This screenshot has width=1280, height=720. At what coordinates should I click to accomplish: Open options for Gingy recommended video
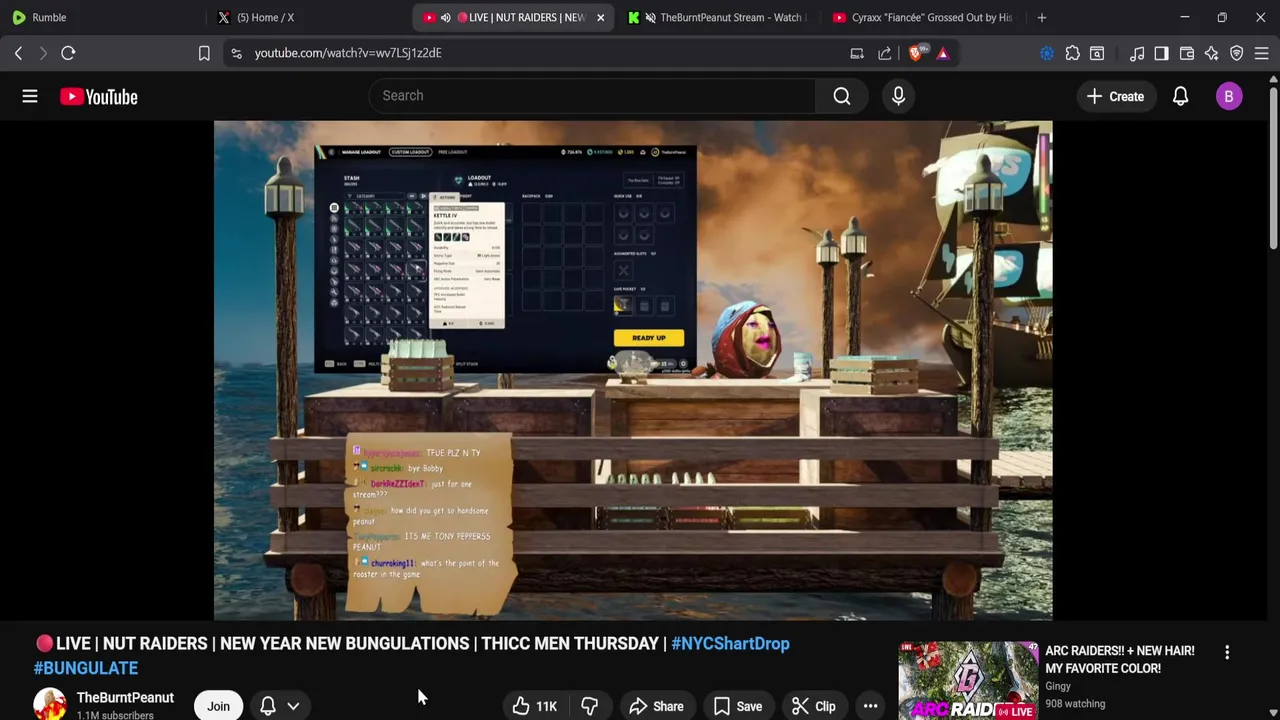(1227, 652)
